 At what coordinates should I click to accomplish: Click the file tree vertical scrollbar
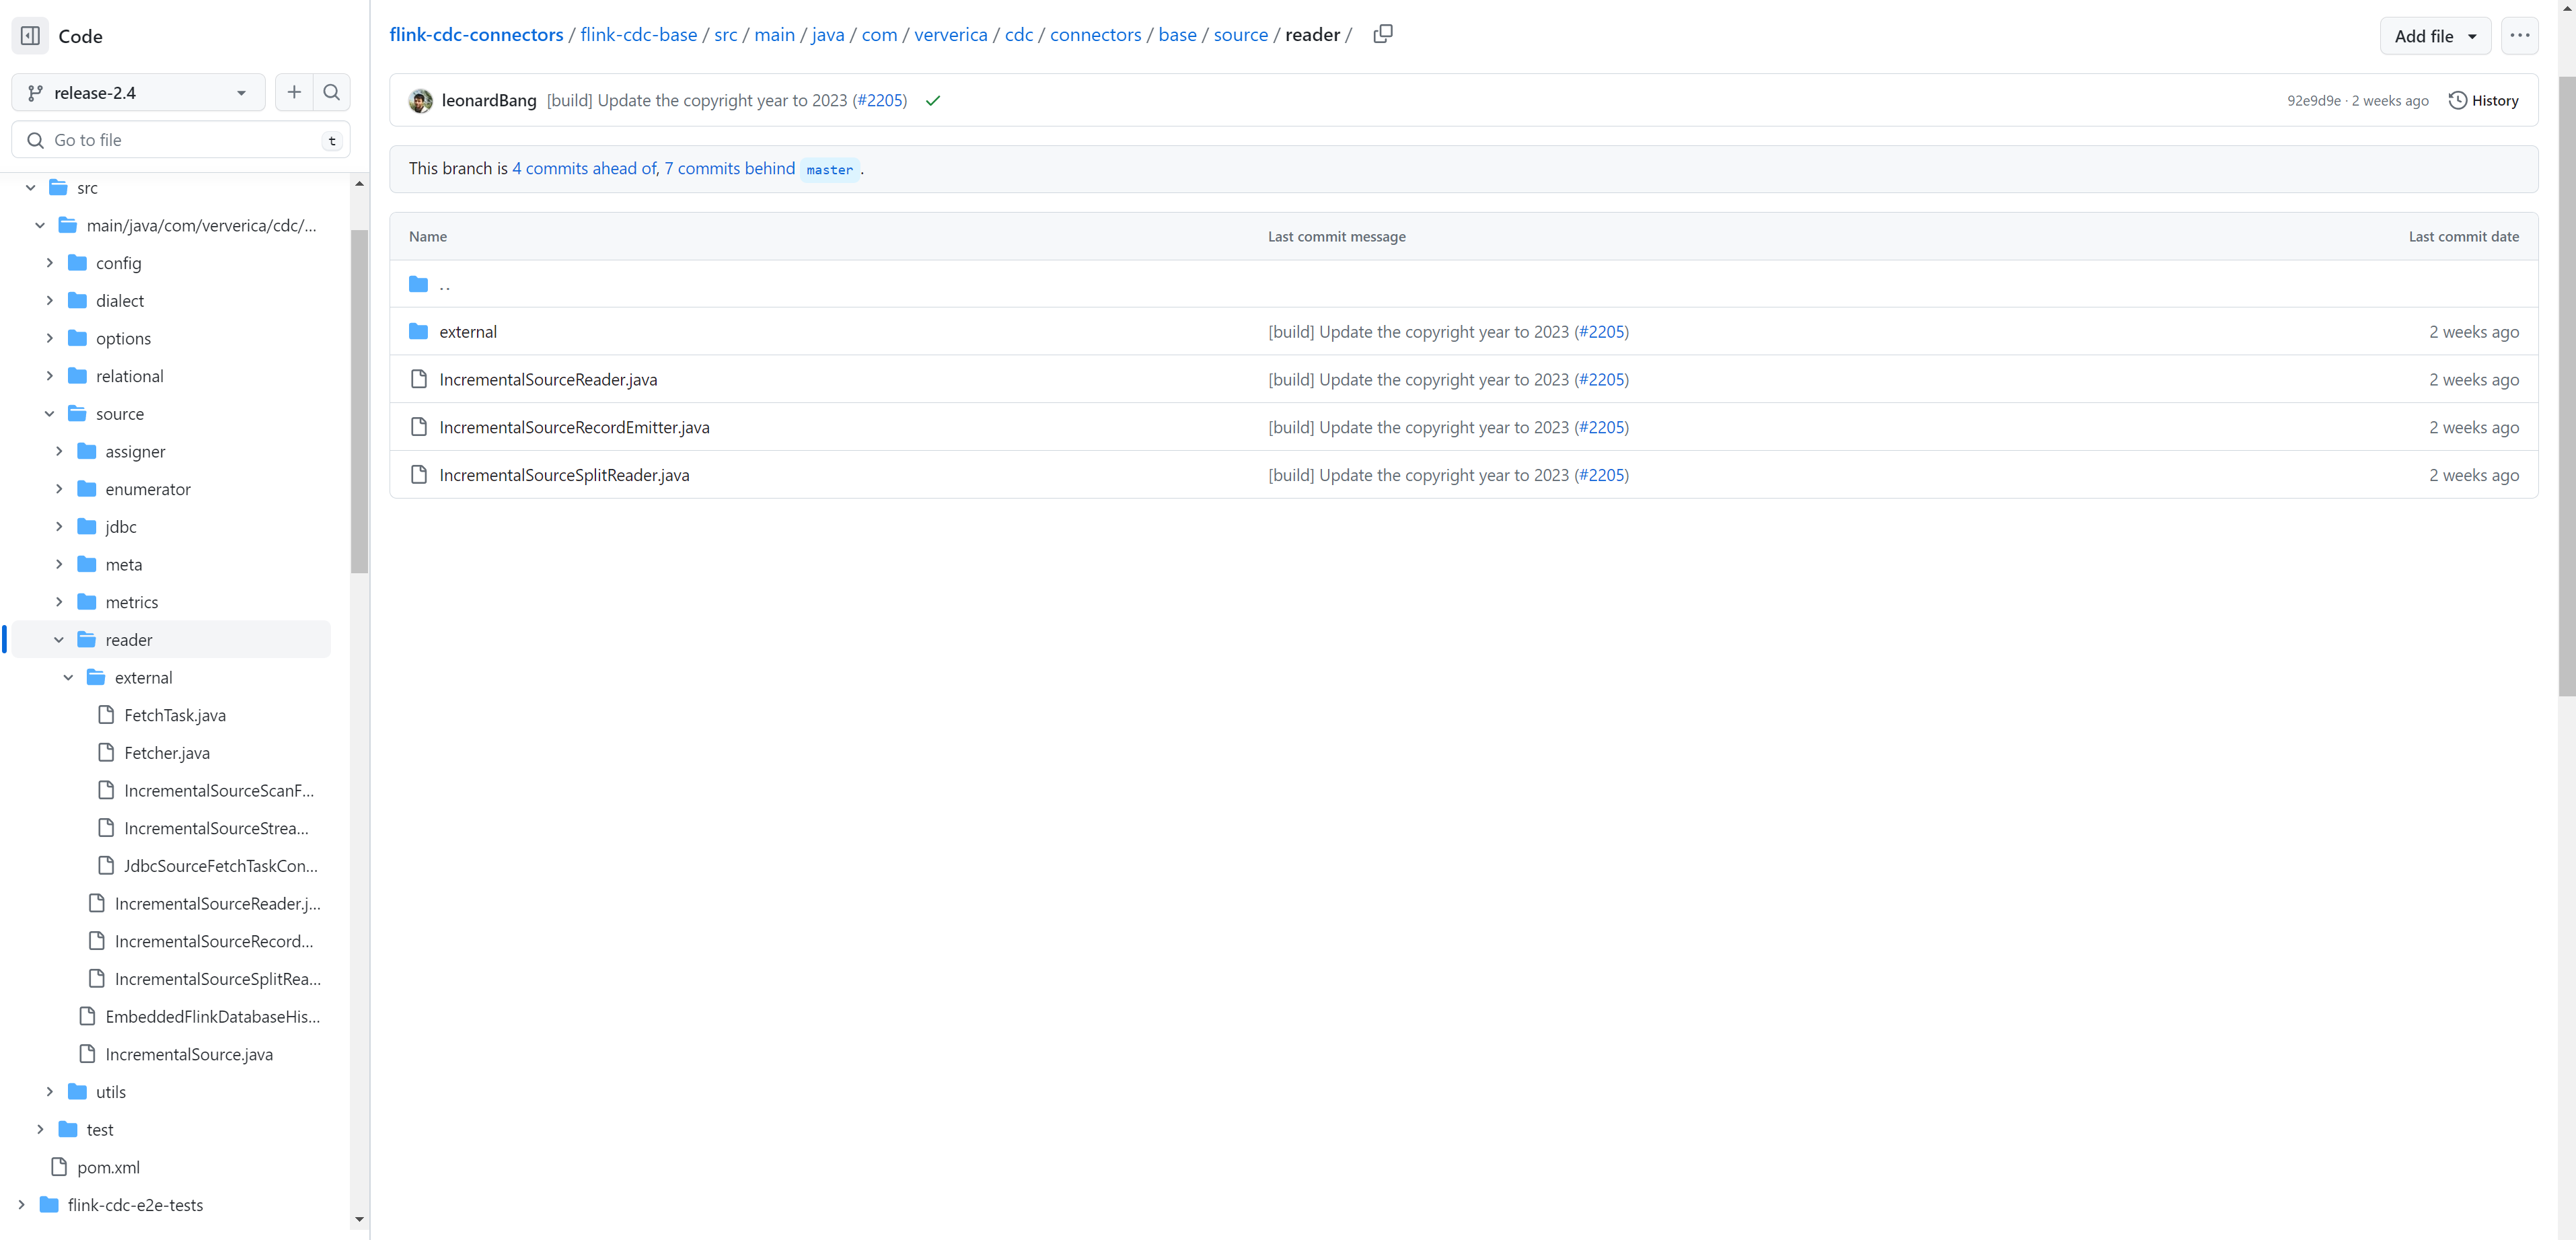click(359, 401)
